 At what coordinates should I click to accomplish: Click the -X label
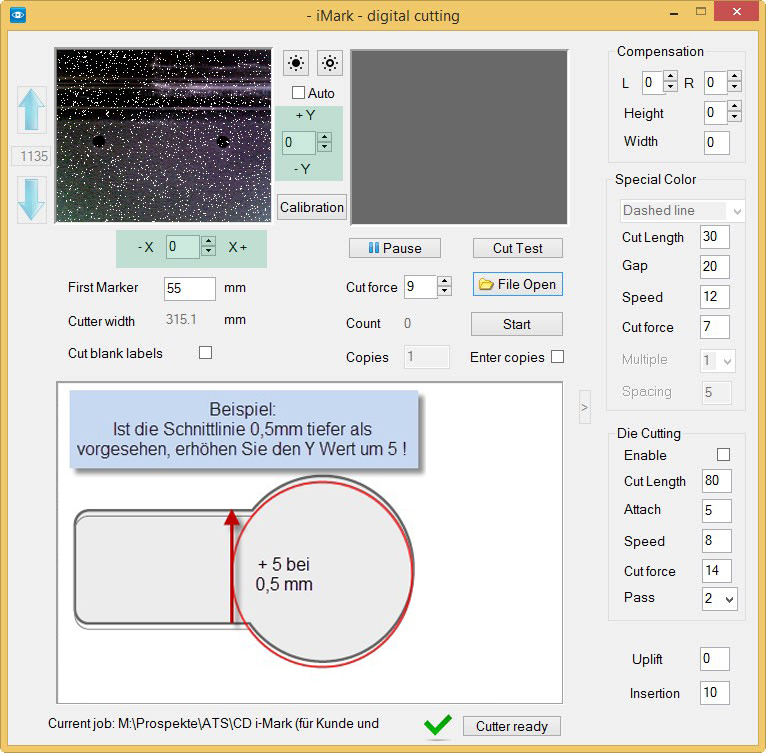click(x=146, y=247)
